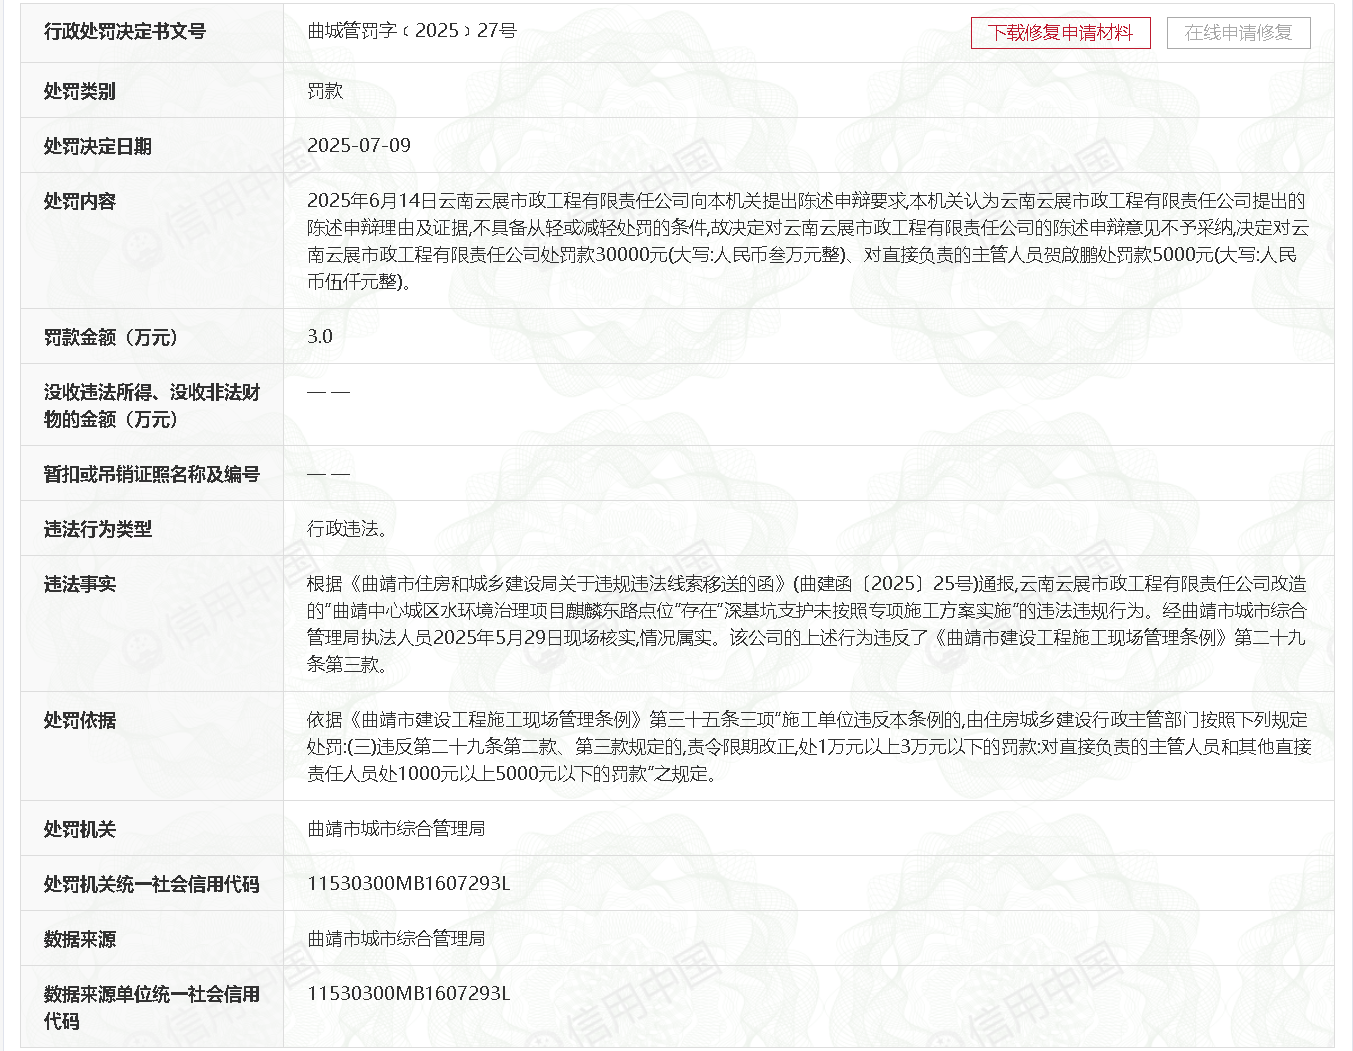Click the 行政违法 value text
The height and width of the screenshot is (1051, 1353).
coord(346,529)
